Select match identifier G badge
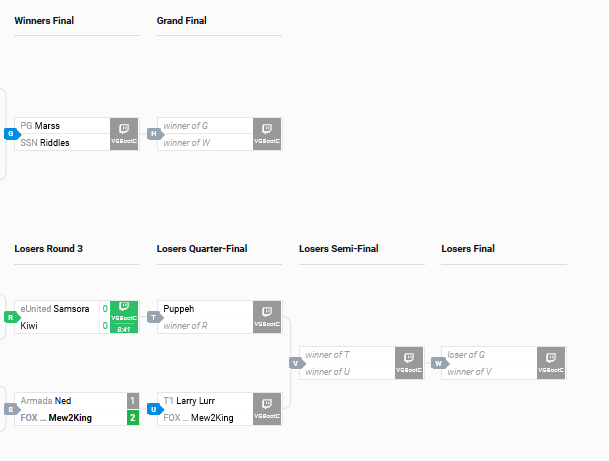 [x=12, y=134]
